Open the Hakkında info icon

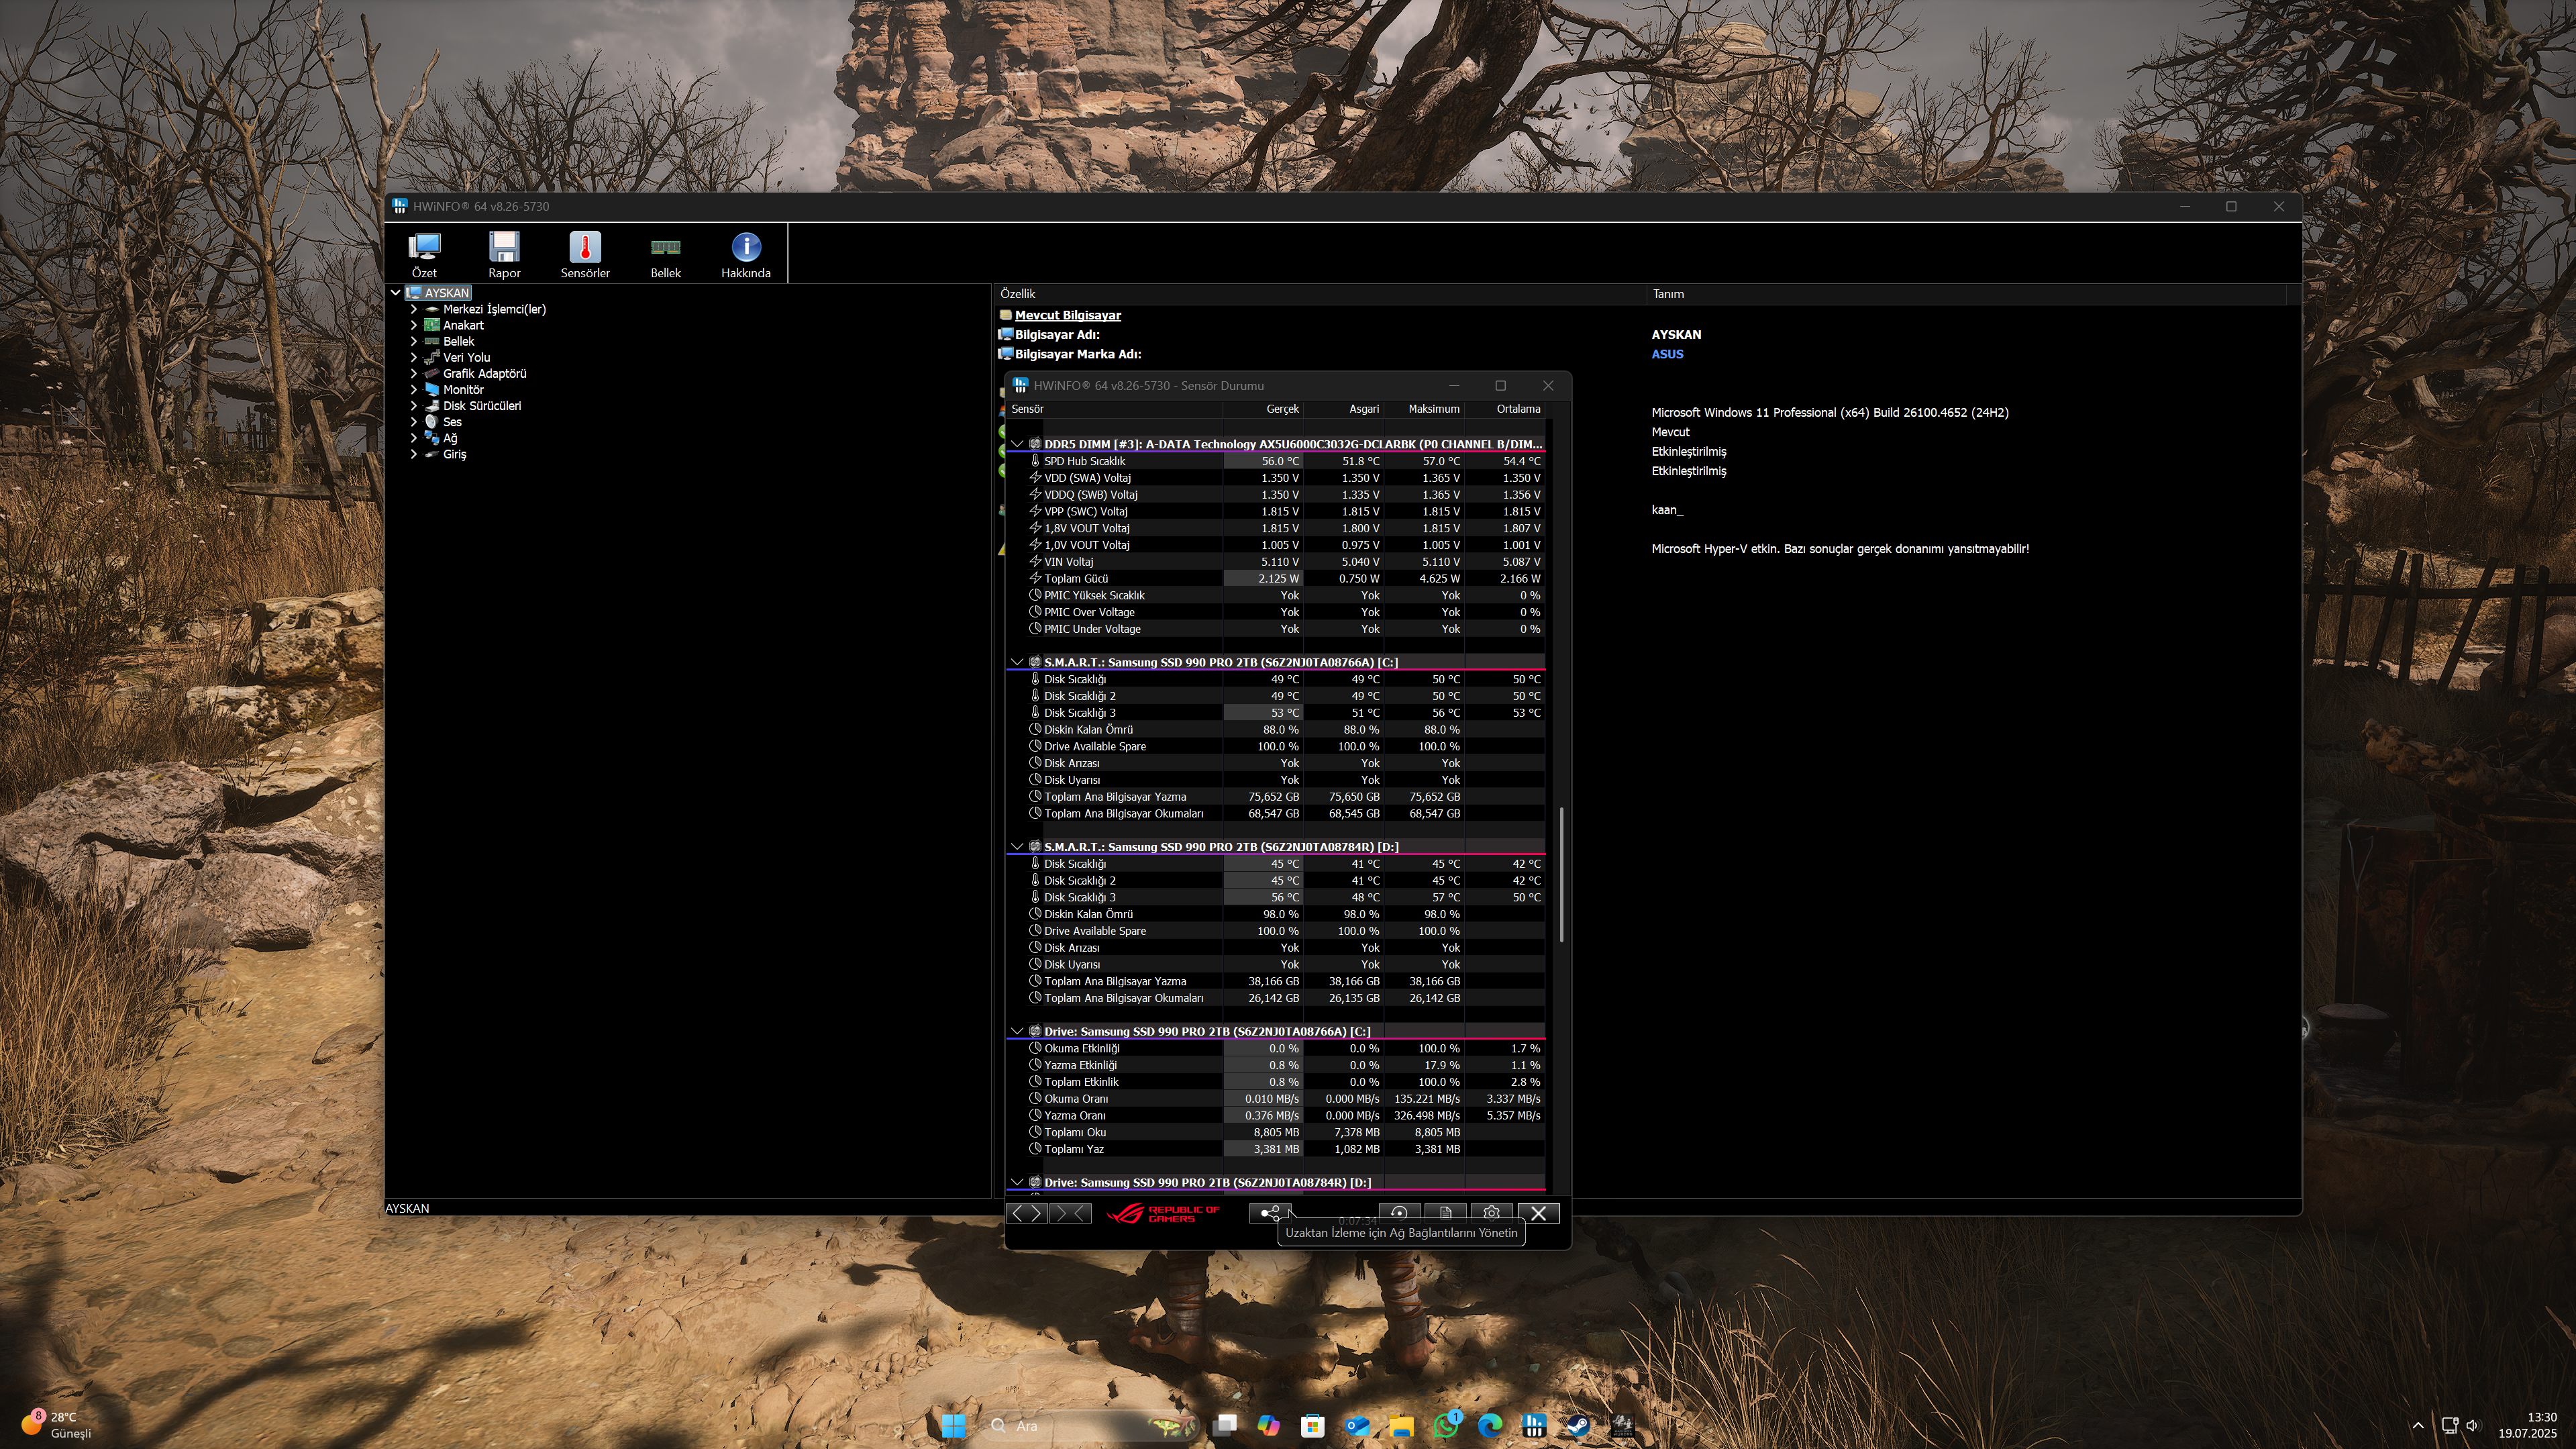[x=746, y=254]
